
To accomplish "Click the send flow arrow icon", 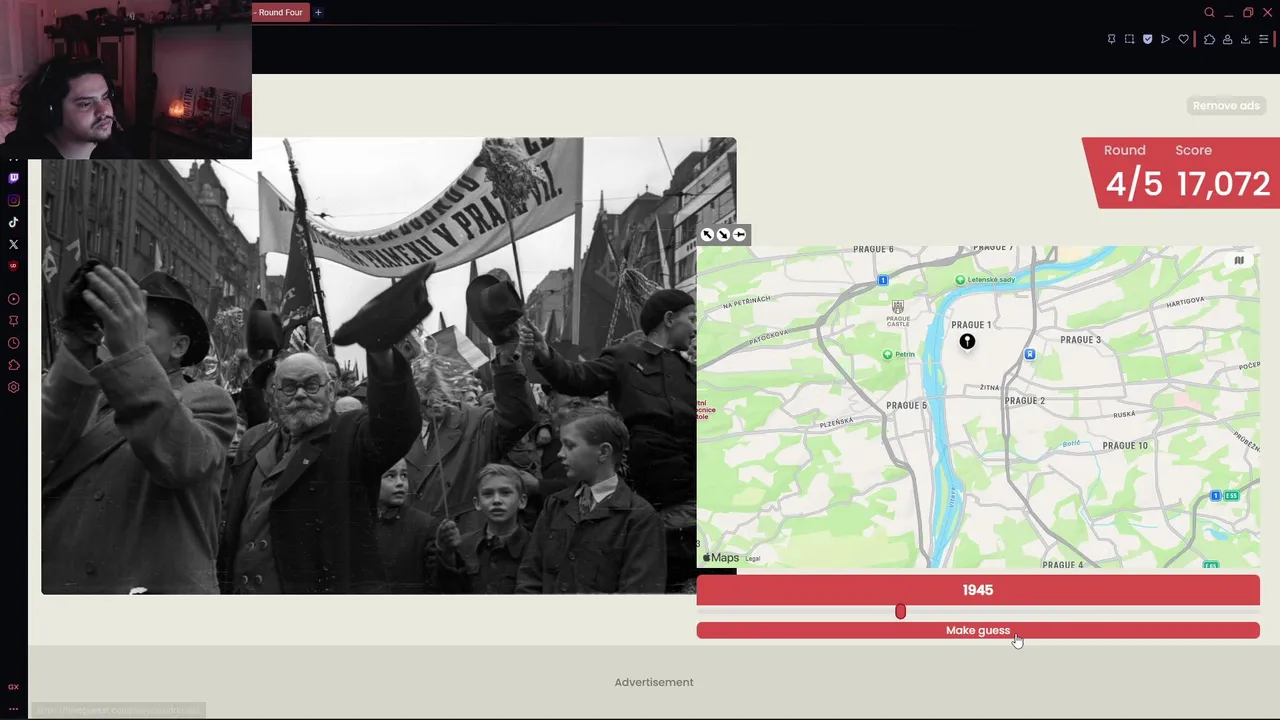I will [1165, 39].
